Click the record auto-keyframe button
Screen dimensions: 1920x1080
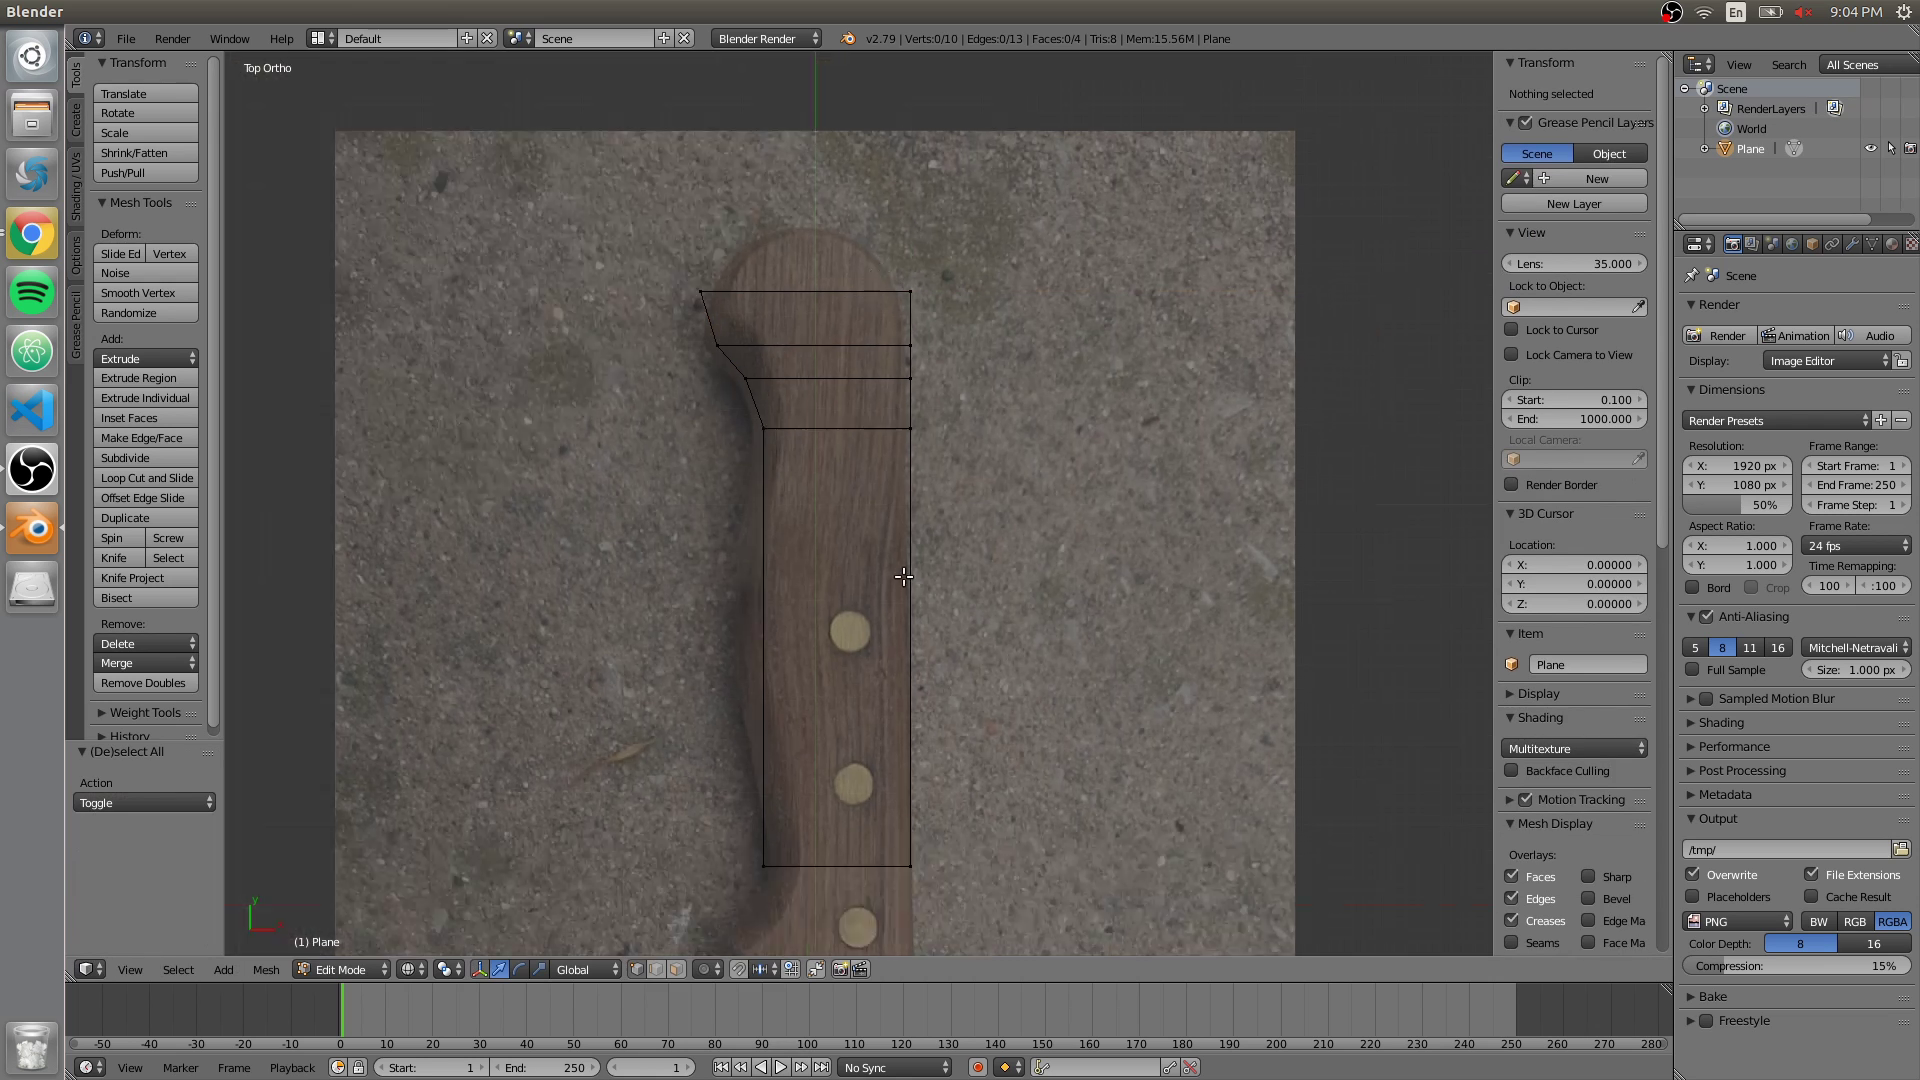click(x=977, y=1068)
